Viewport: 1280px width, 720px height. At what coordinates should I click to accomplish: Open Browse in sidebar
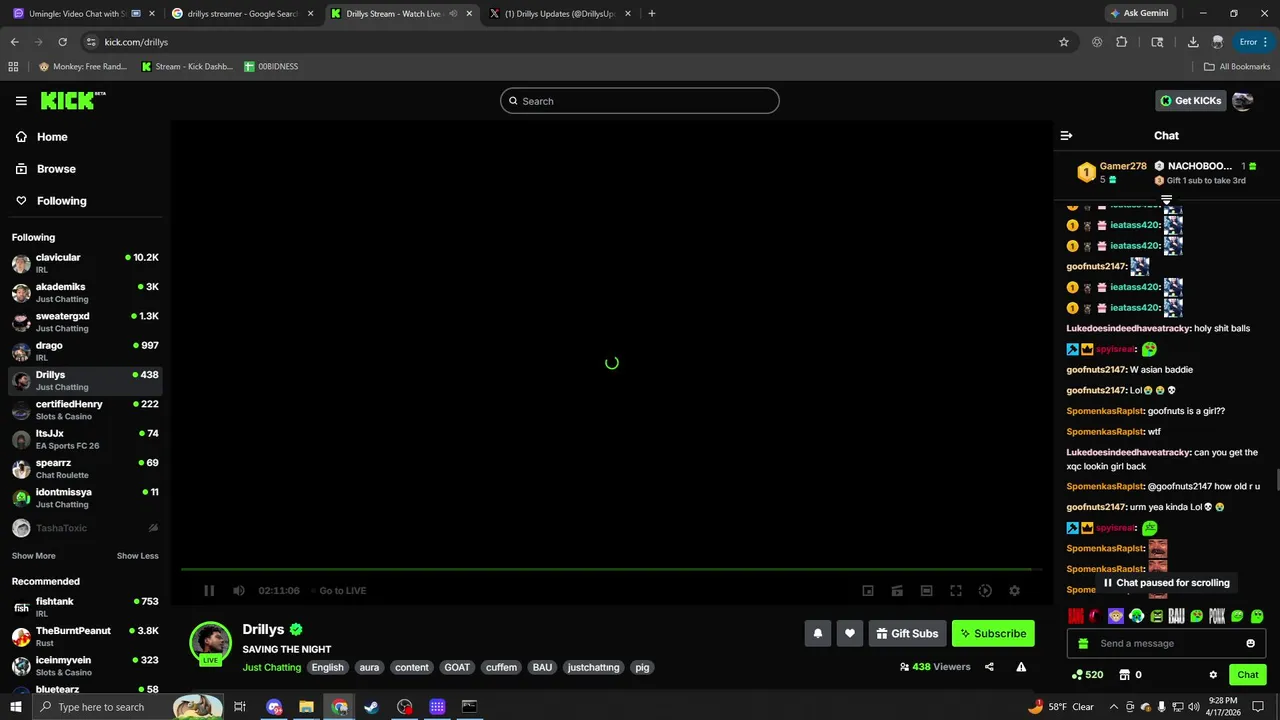click(x=46, y=169)
